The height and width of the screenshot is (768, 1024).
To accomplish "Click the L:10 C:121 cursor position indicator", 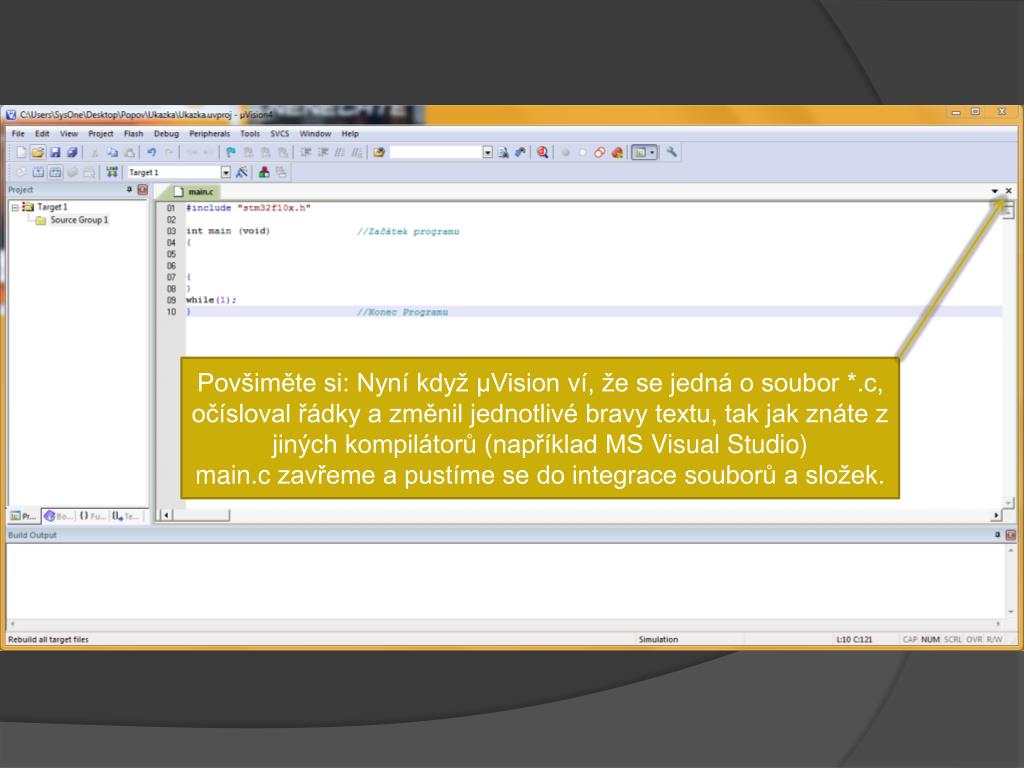I will click(x=854, y=639).
